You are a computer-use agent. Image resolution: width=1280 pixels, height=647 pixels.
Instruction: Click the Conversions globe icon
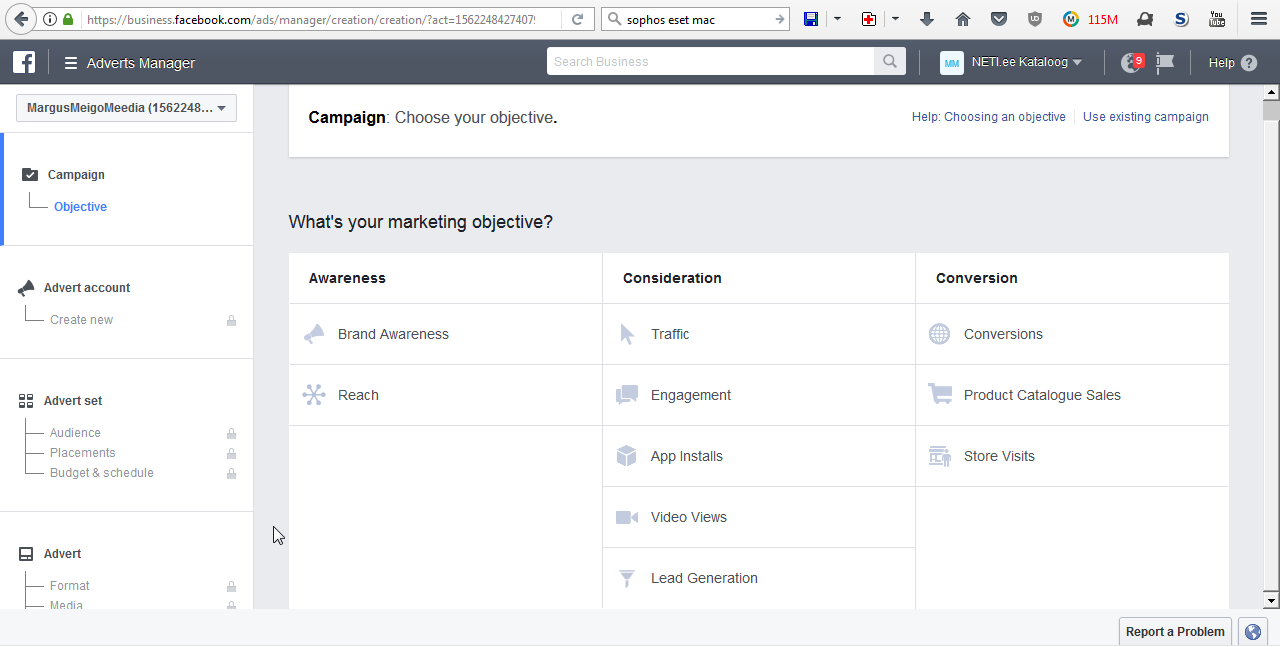coord(939,334)
